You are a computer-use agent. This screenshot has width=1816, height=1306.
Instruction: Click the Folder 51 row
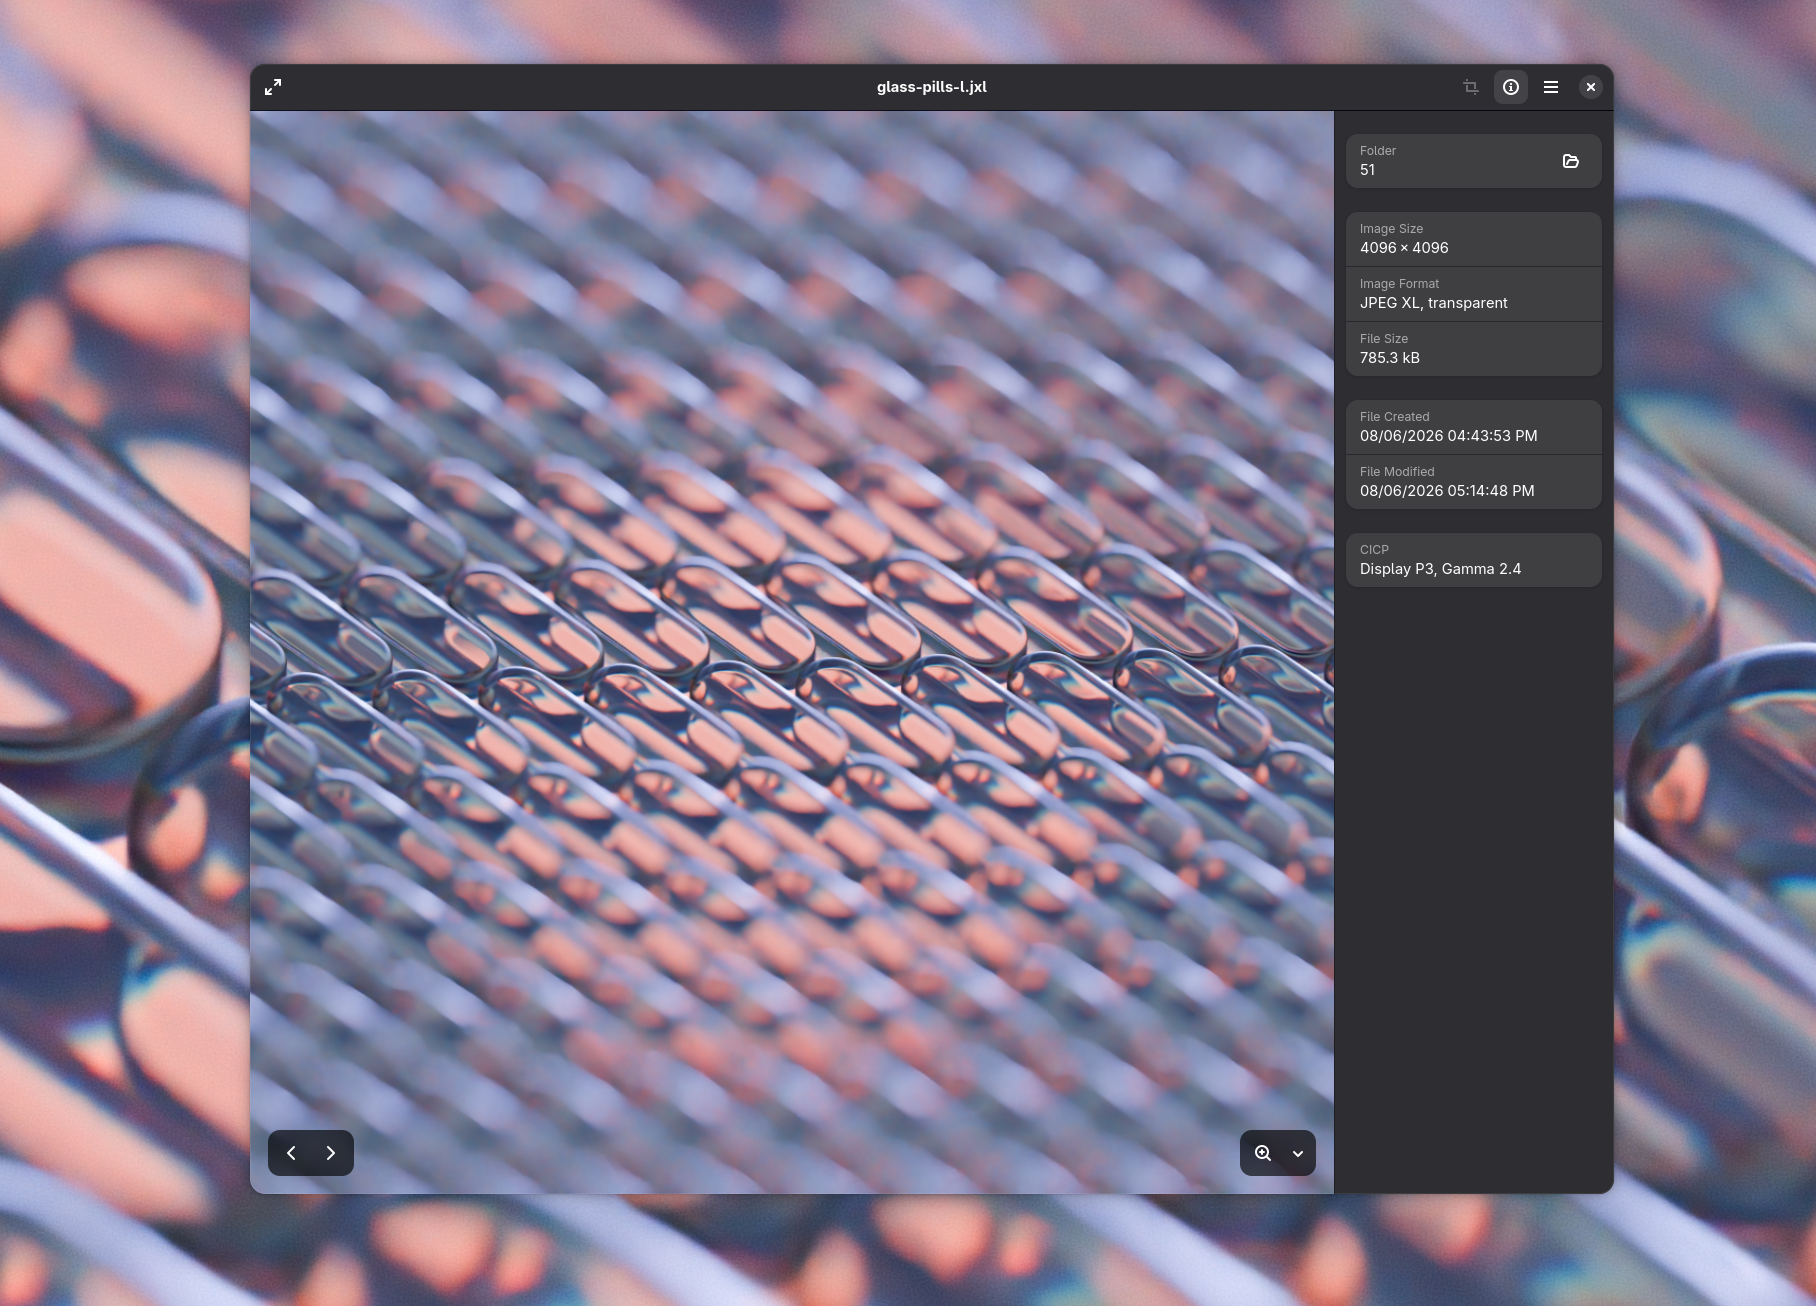pos(1474,161)
